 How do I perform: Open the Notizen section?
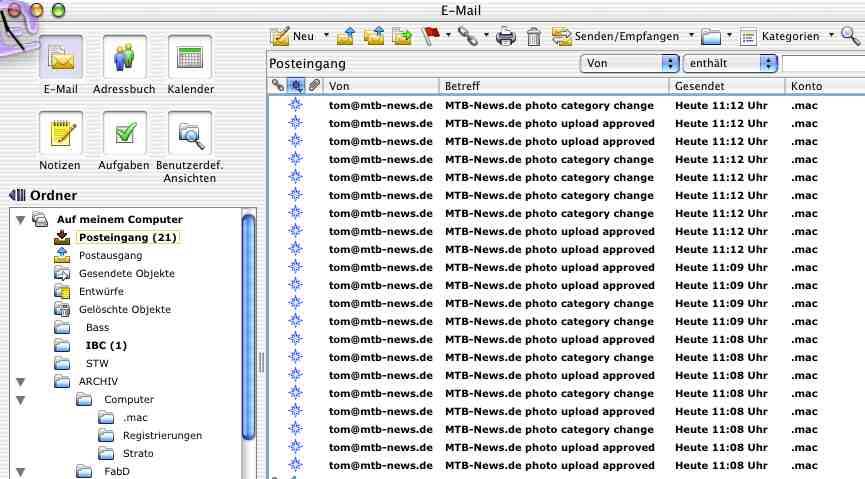(60, 140)
